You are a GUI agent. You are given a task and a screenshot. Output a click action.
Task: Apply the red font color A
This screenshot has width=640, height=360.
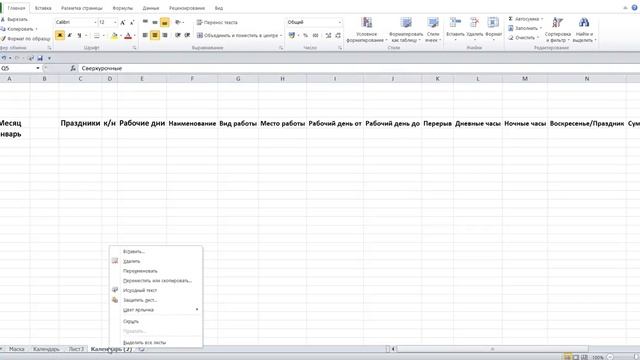click(x=128, y=36)
